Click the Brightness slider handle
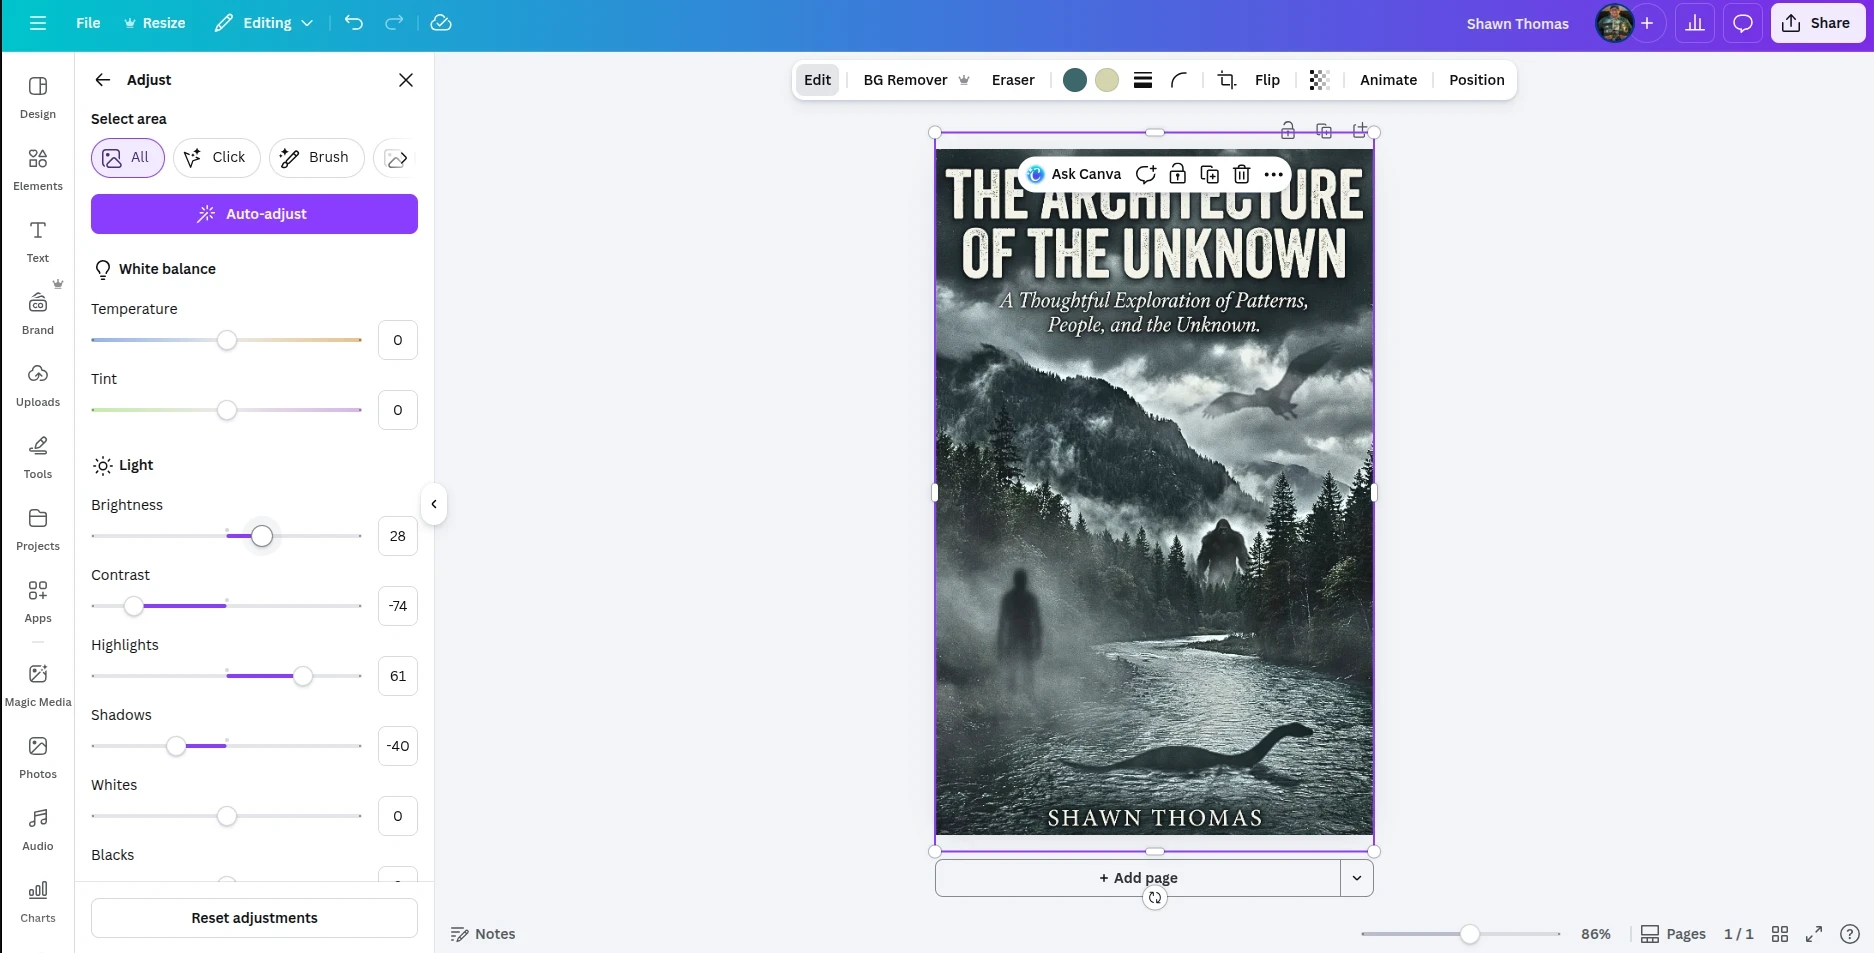Screen dimensions: 1874x953 click(x=262, y=536)
